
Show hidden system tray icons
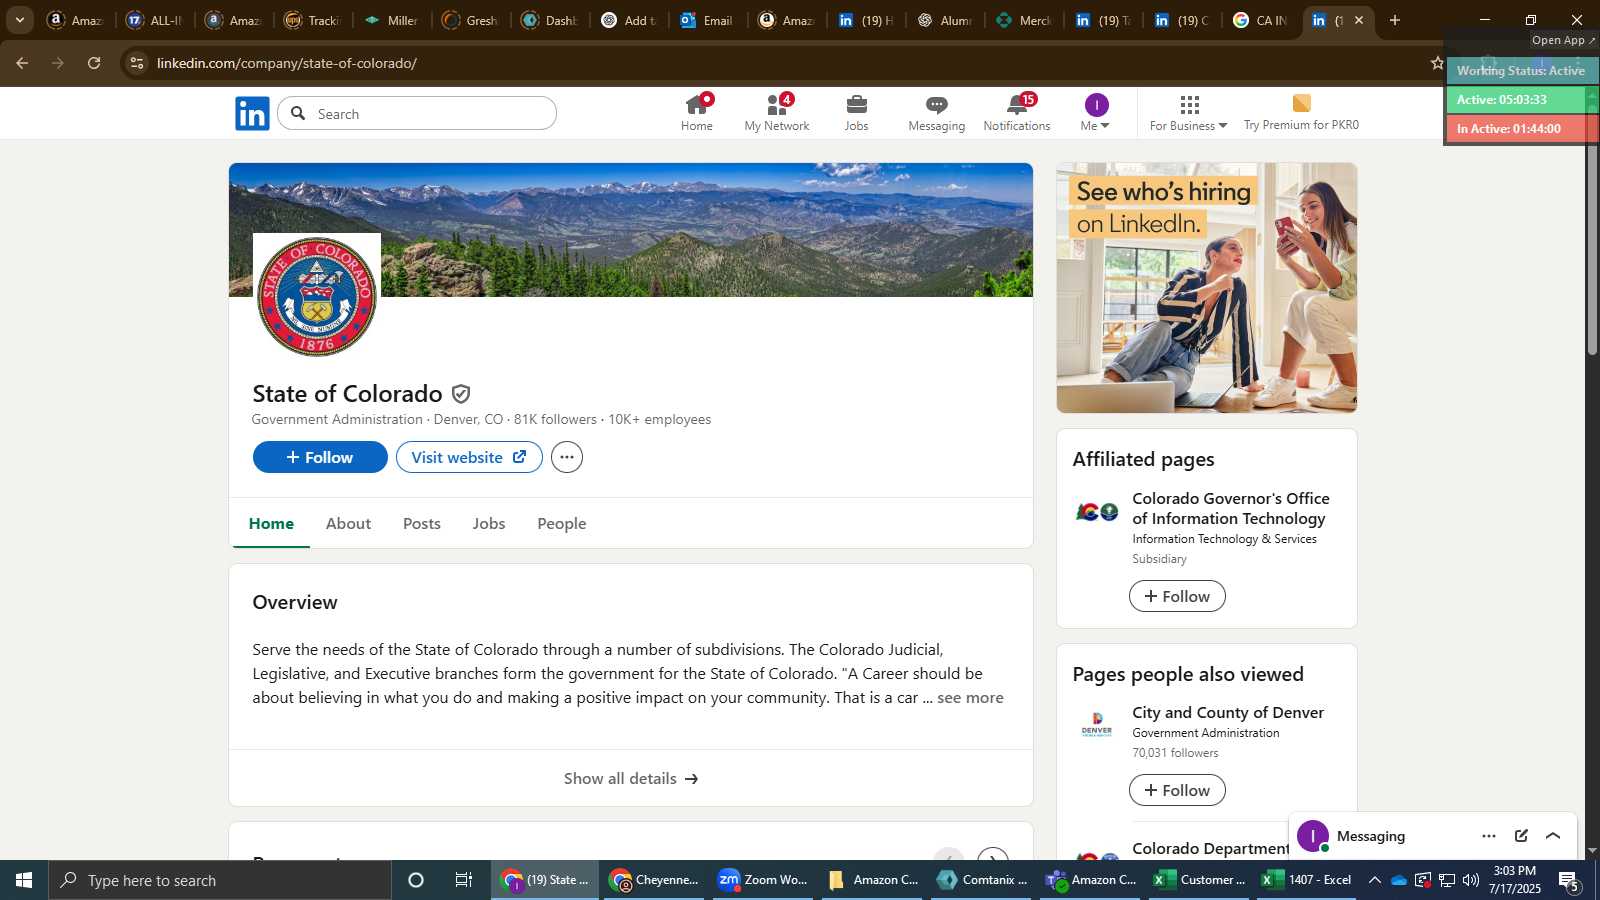[1374, 880]
